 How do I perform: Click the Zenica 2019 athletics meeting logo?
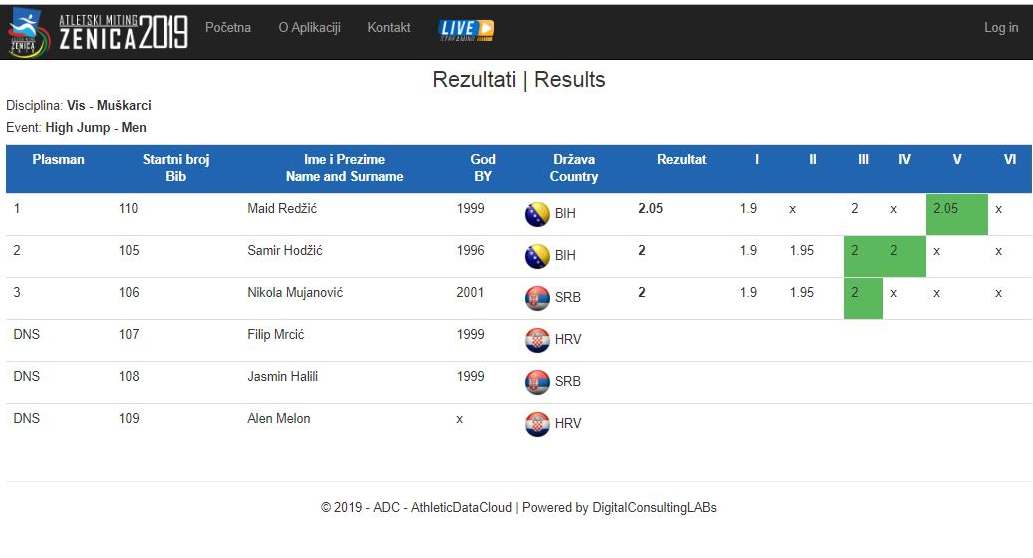[x=98, y=31]
